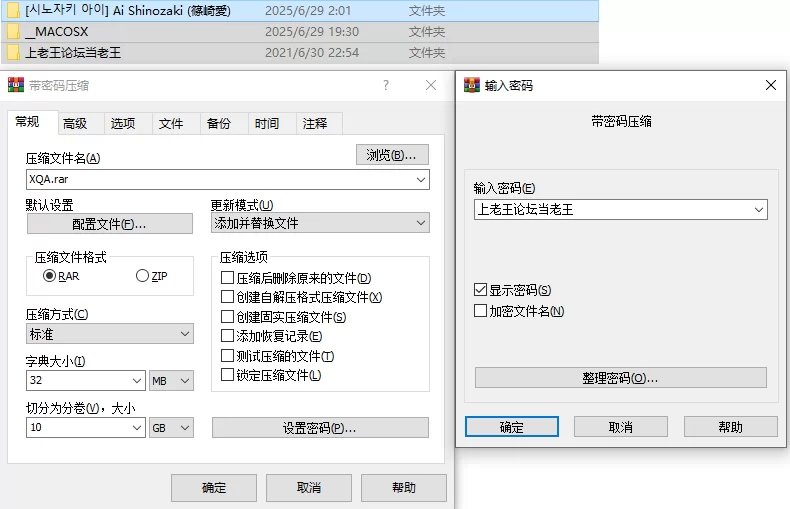The height and width of the screenshot is (509, 790).
Task: Click the date 2021/6/30 22:54
Action: point(312,52)
